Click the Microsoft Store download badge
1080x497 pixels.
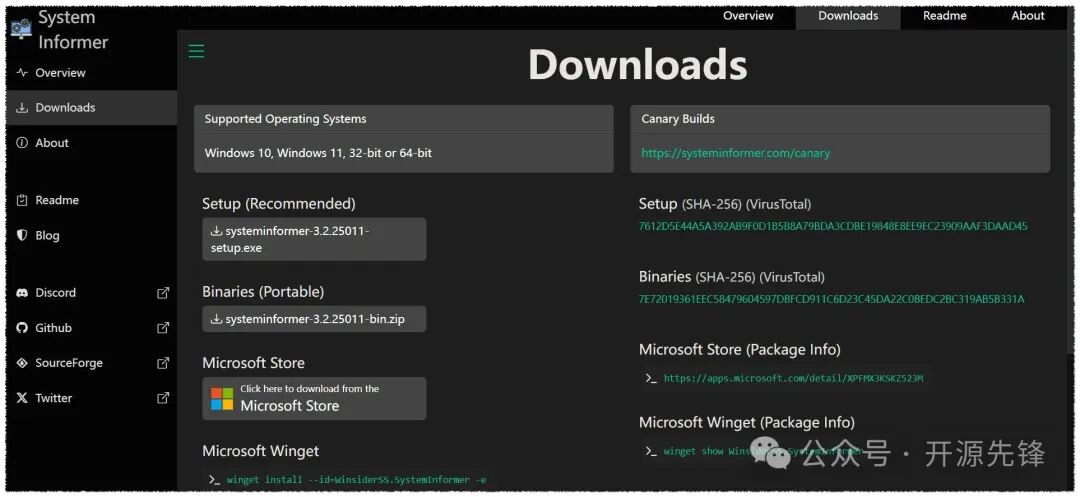[x=313, y=398]
